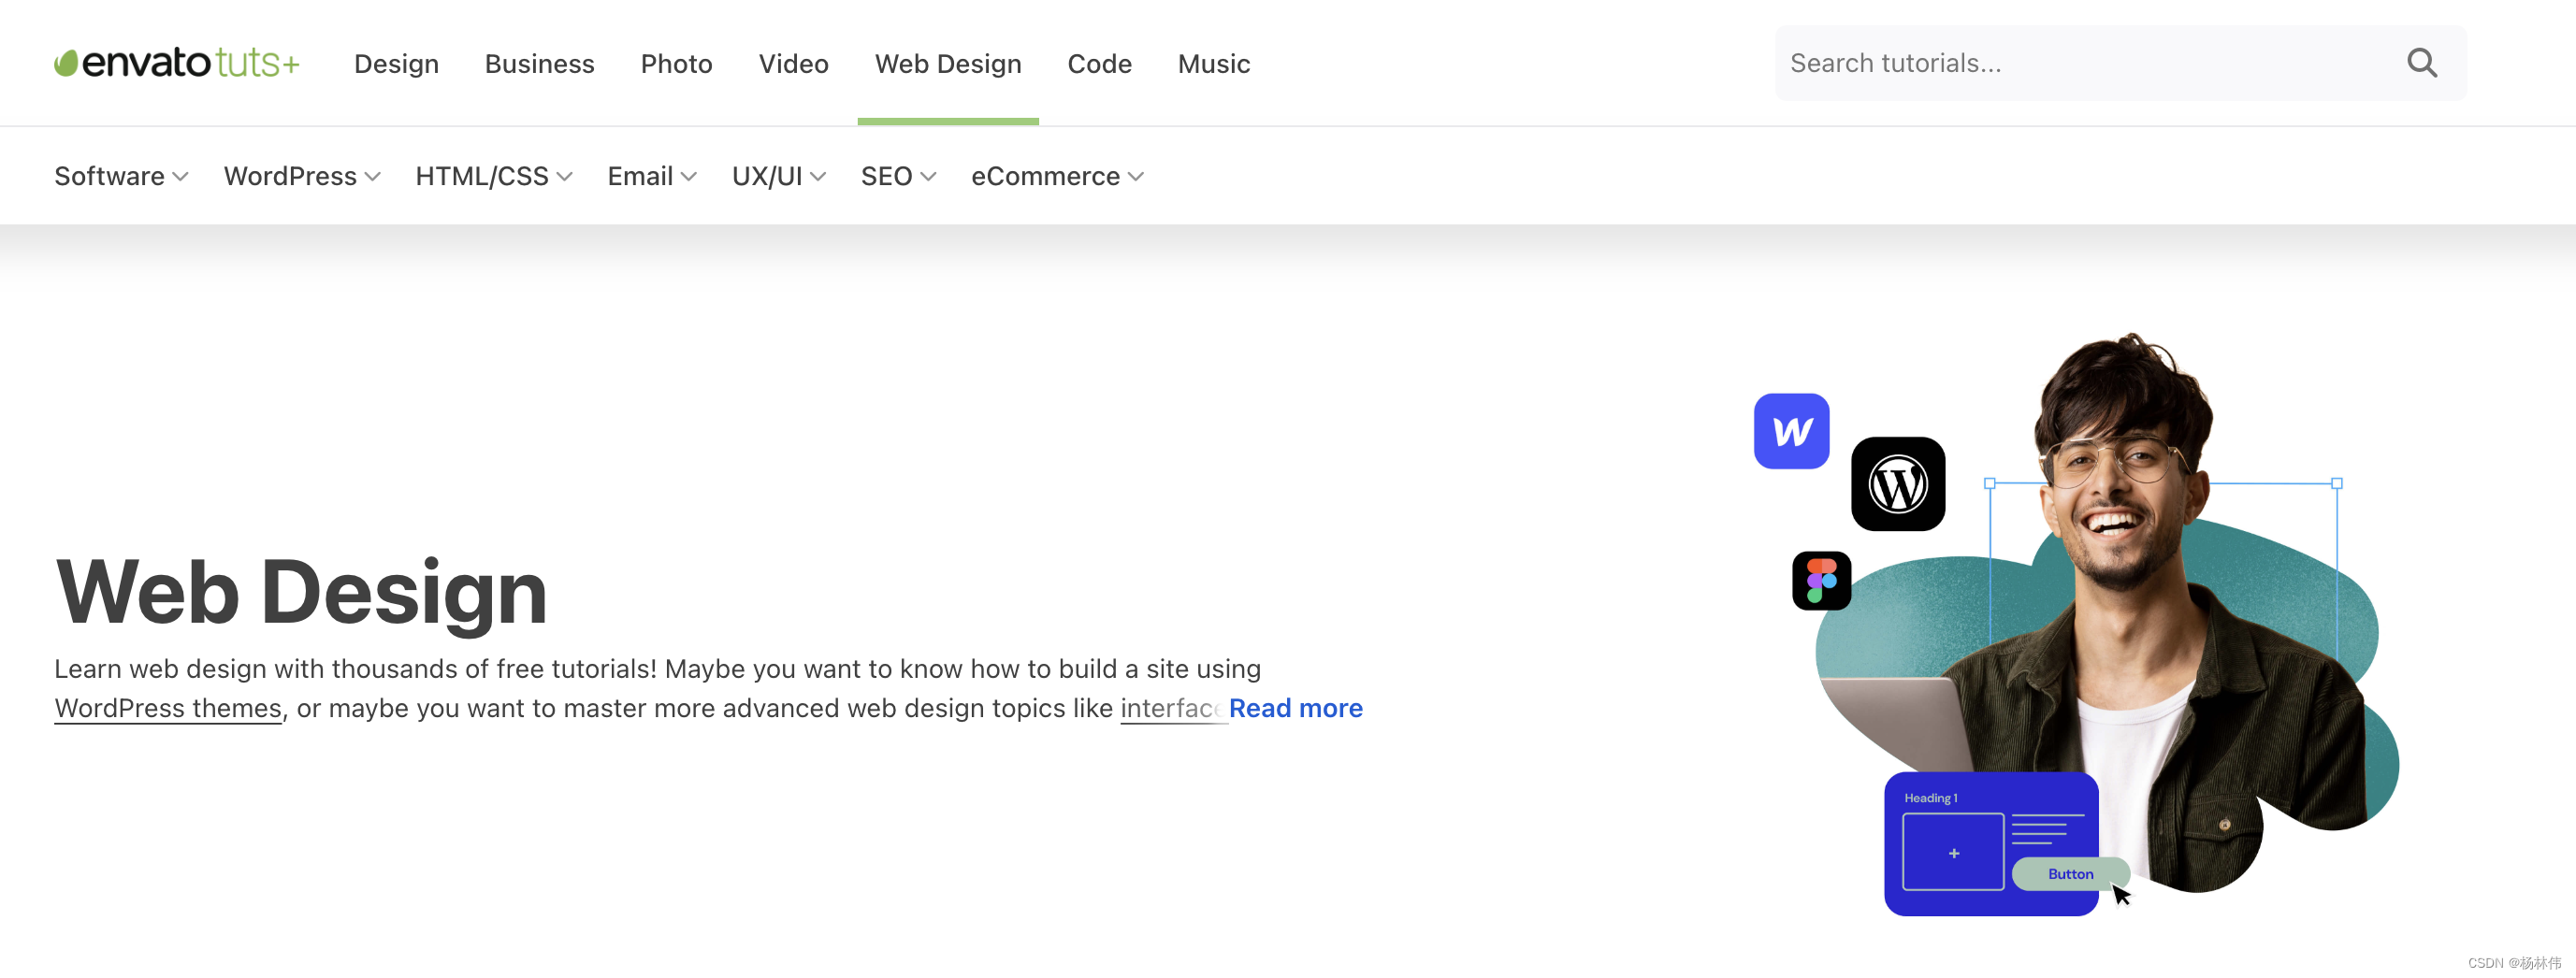Open the Design section
The image size is (2576, 978).
pyautogui.click(x=396, y=64)
